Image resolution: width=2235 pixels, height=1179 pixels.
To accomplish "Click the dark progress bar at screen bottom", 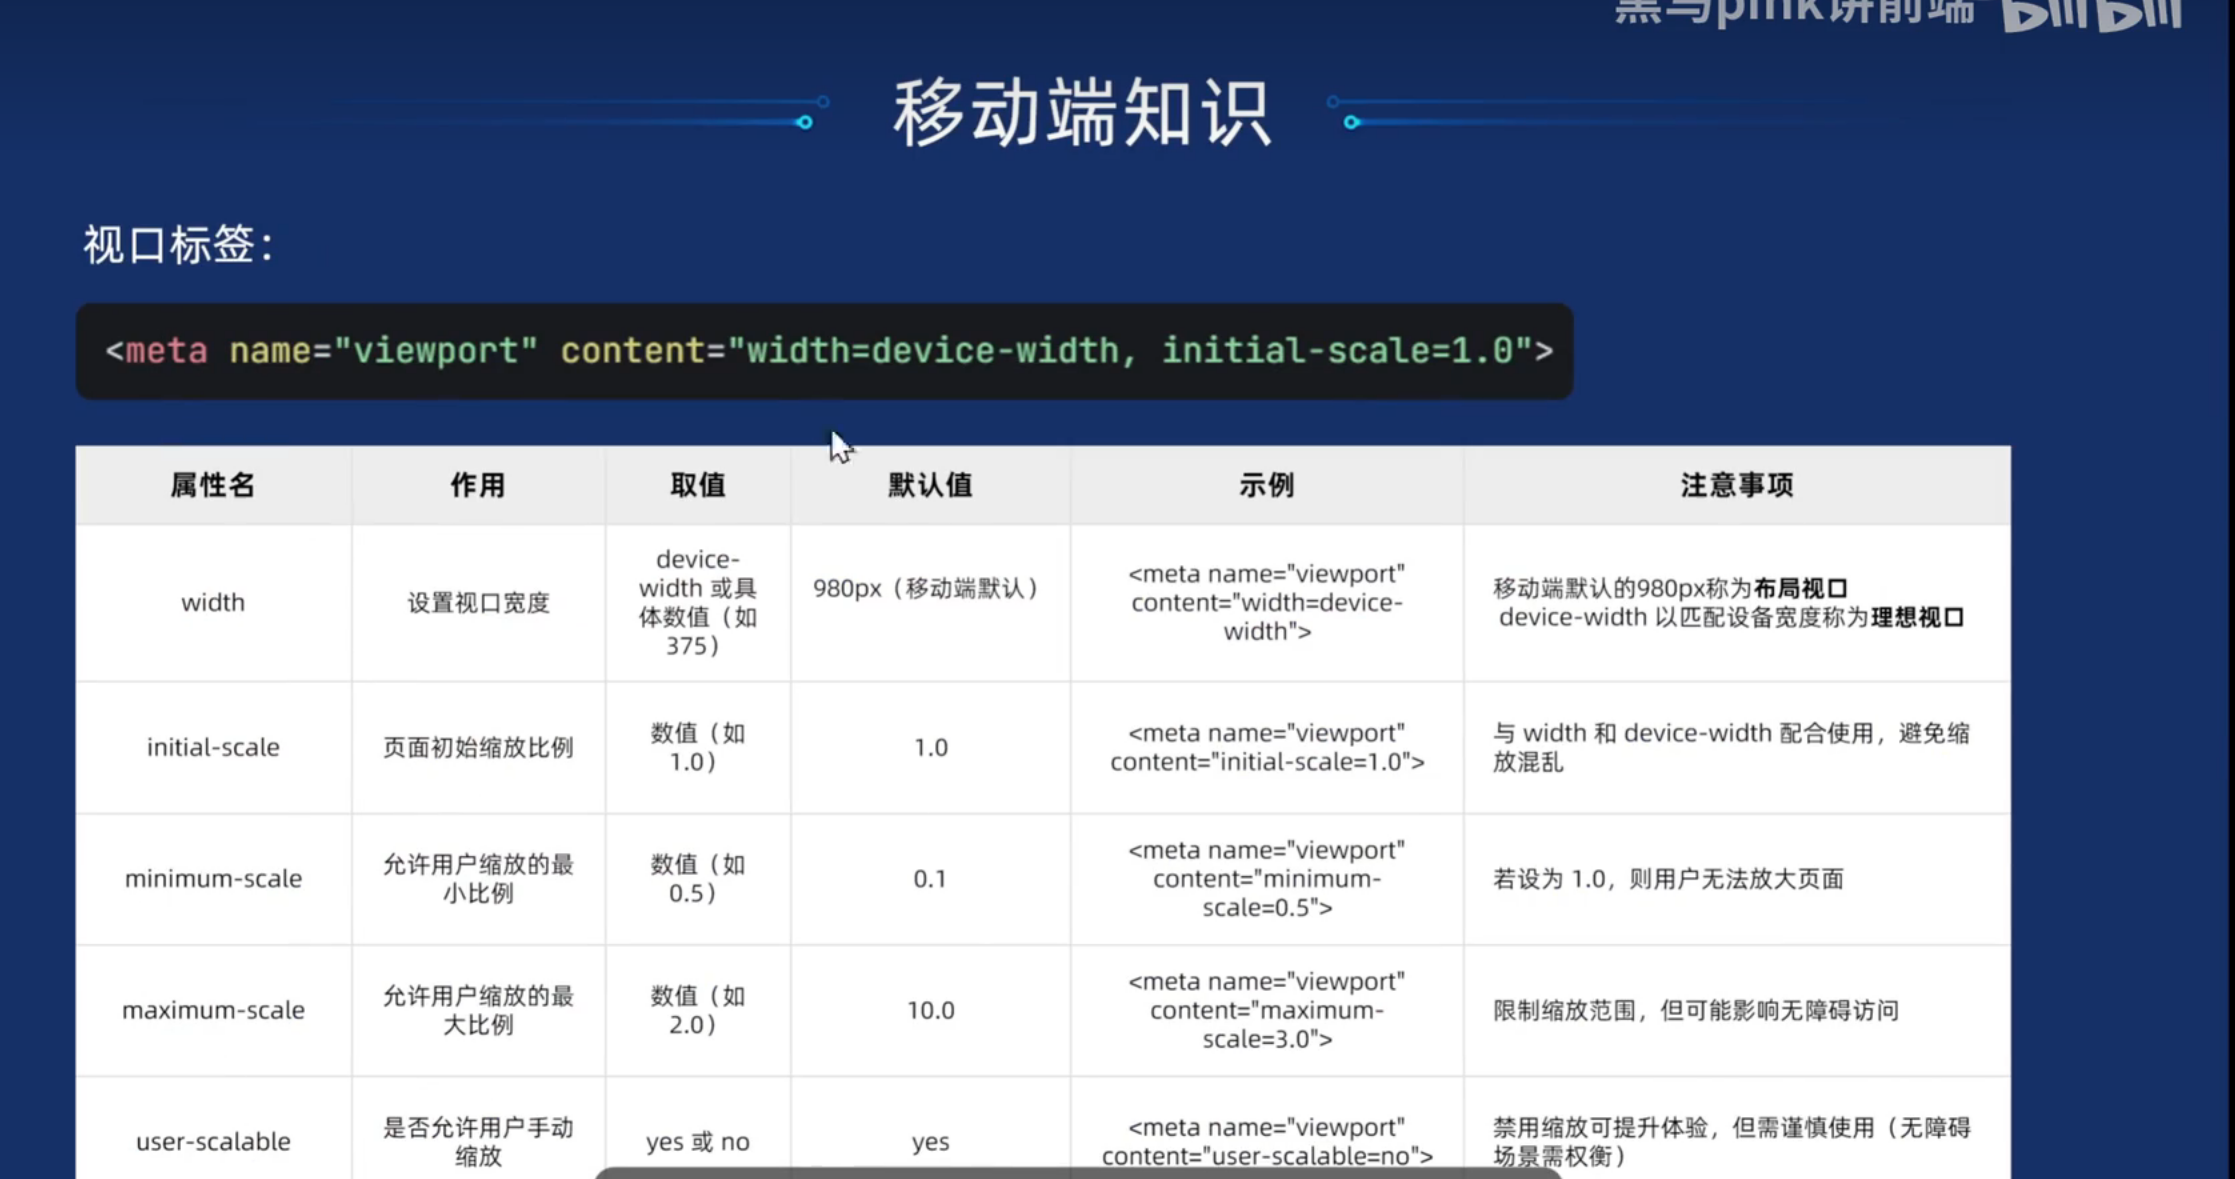I will pos(1080,1172).
